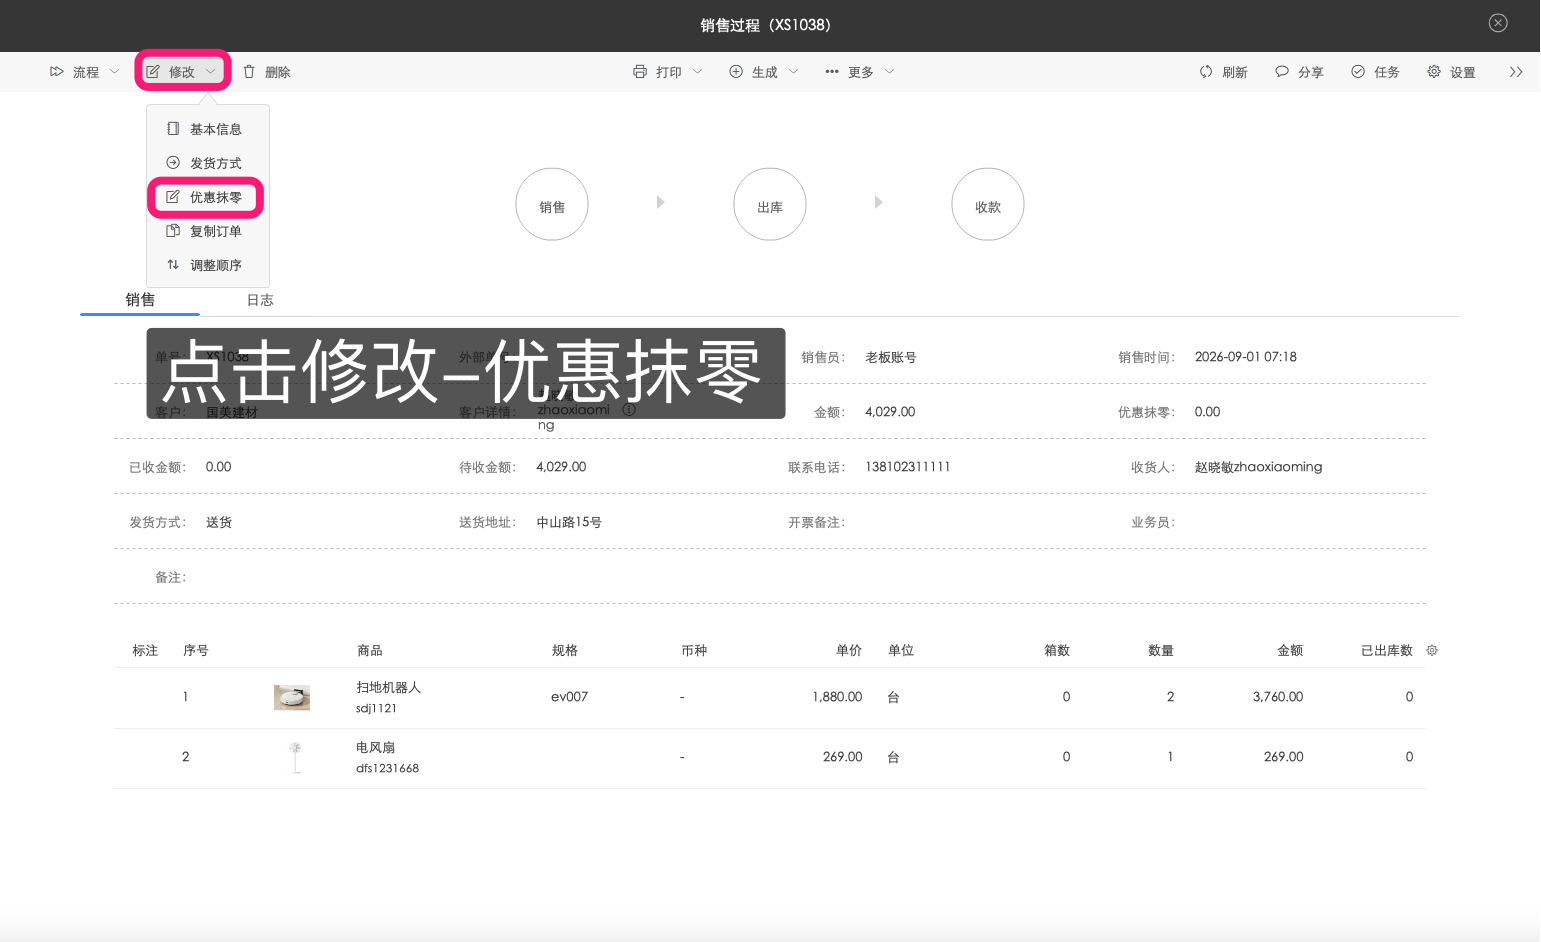Open the 扫地机器人 product thumbnail

click(292, 697)
